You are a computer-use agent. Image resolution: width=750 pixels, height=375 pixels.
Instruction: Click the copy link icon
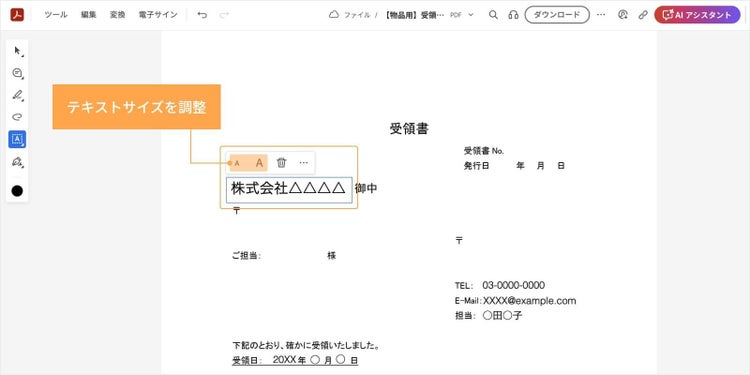coord(643,15)
